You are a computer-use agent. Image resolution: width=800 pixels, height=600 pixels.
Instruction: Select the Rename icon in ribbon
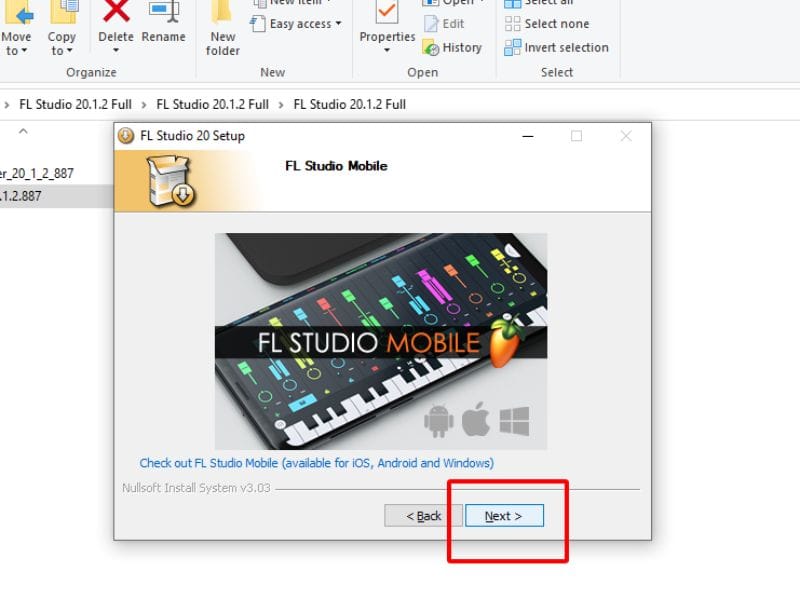pyautogui.click(x=163, y=11)
